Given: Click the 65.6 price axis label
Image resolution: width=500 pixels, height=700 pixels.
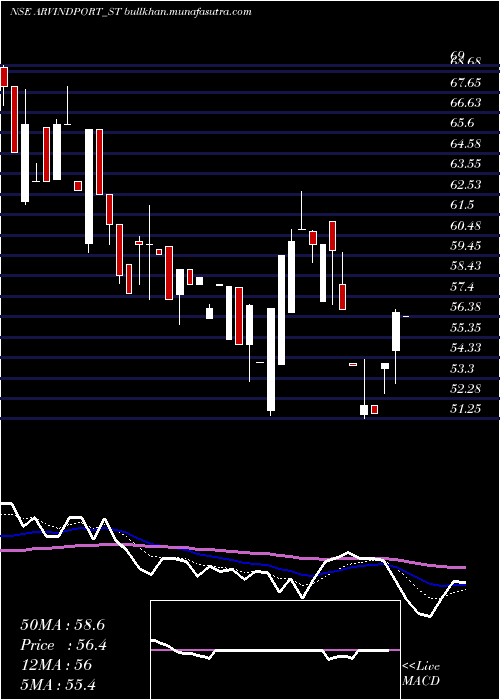Looking at the screenshot, I should 462,124.
